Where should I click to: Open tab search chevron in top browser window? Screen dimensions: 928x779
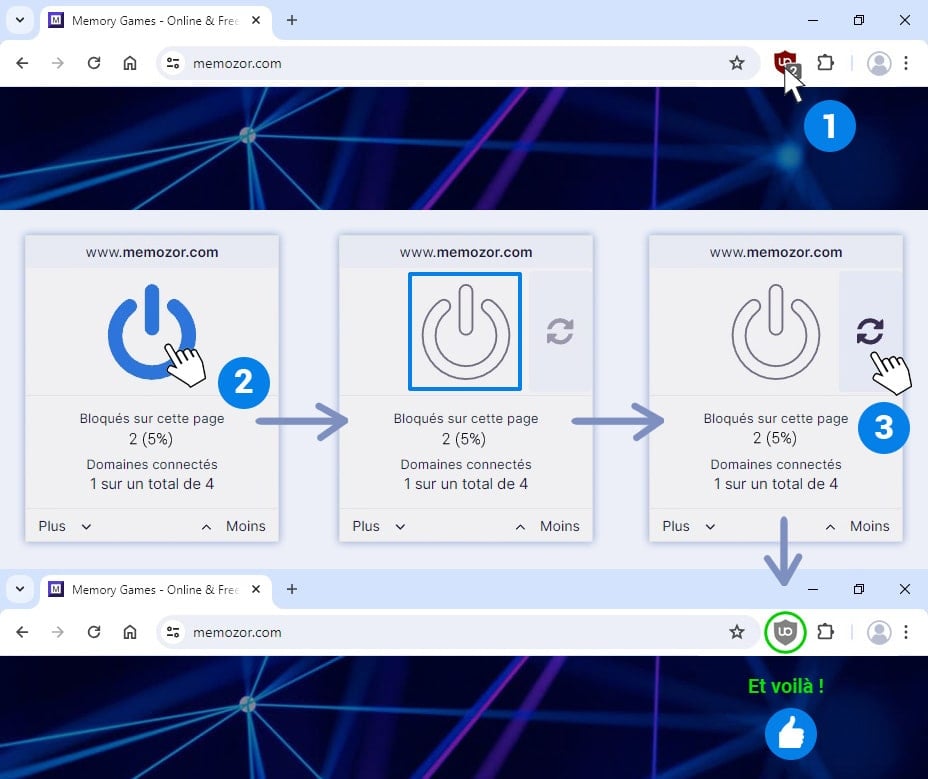pos(19,20)
